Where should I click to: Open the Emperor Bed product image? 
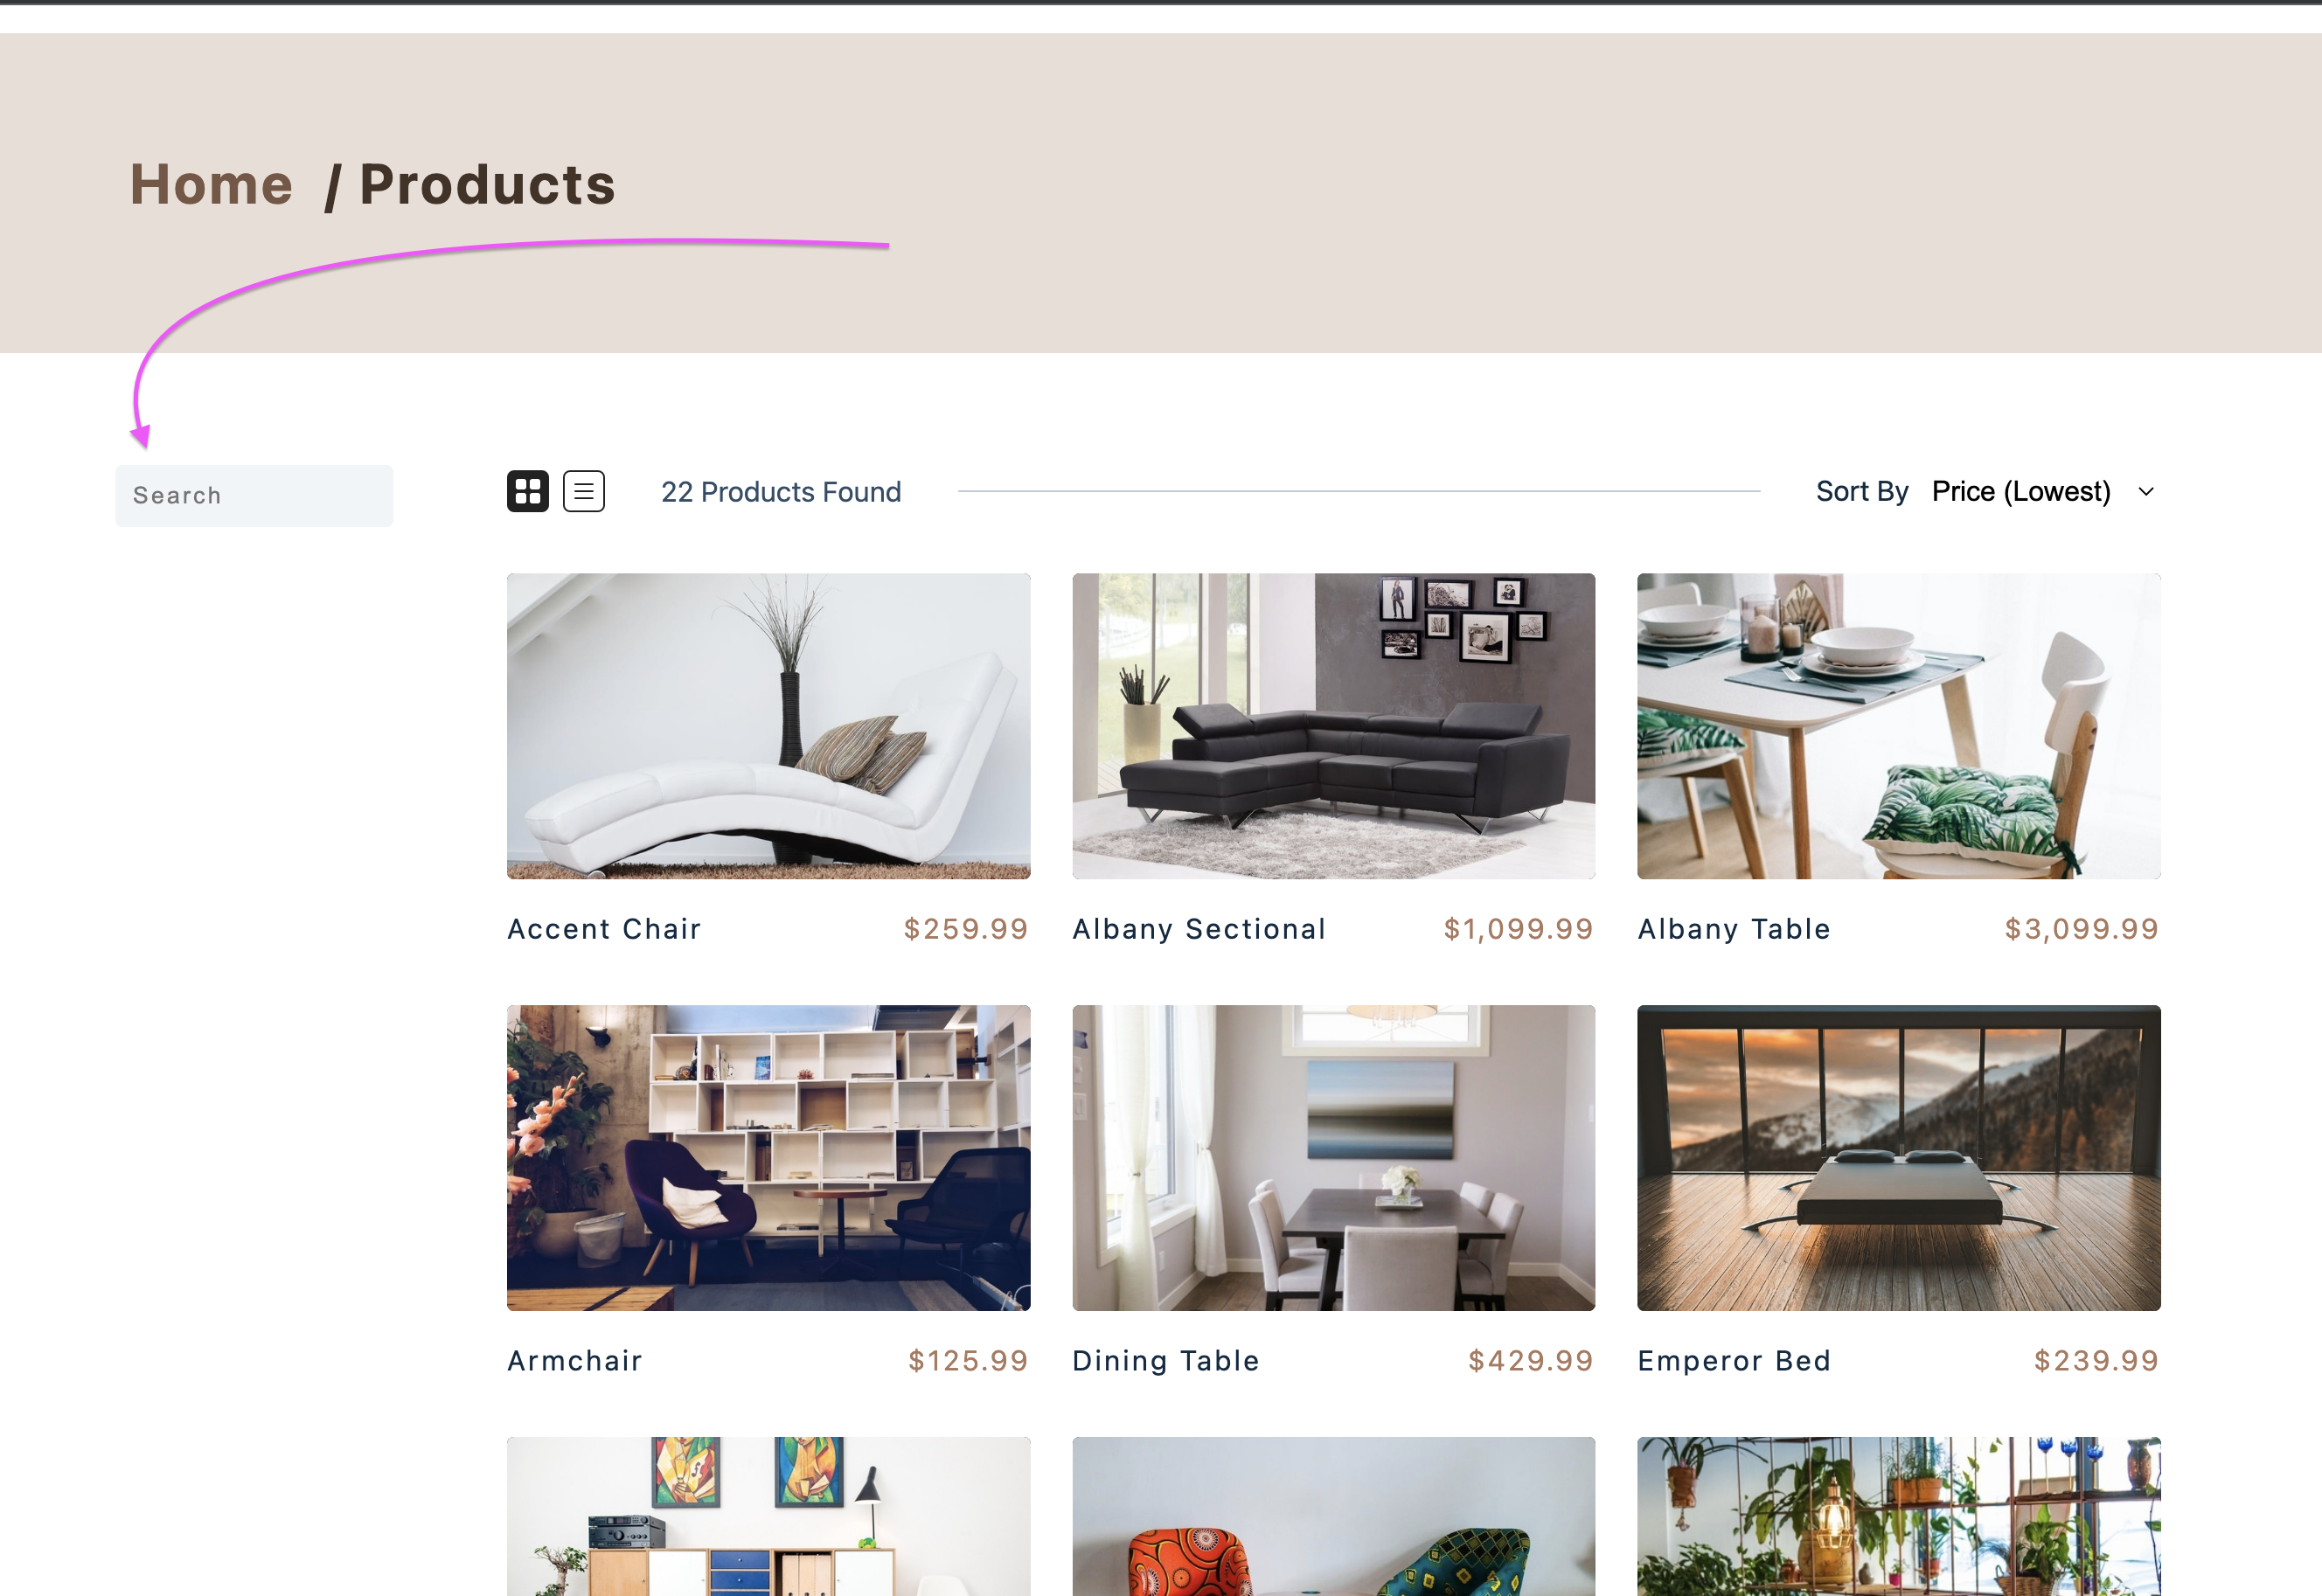click(x=1898, y=1158)
